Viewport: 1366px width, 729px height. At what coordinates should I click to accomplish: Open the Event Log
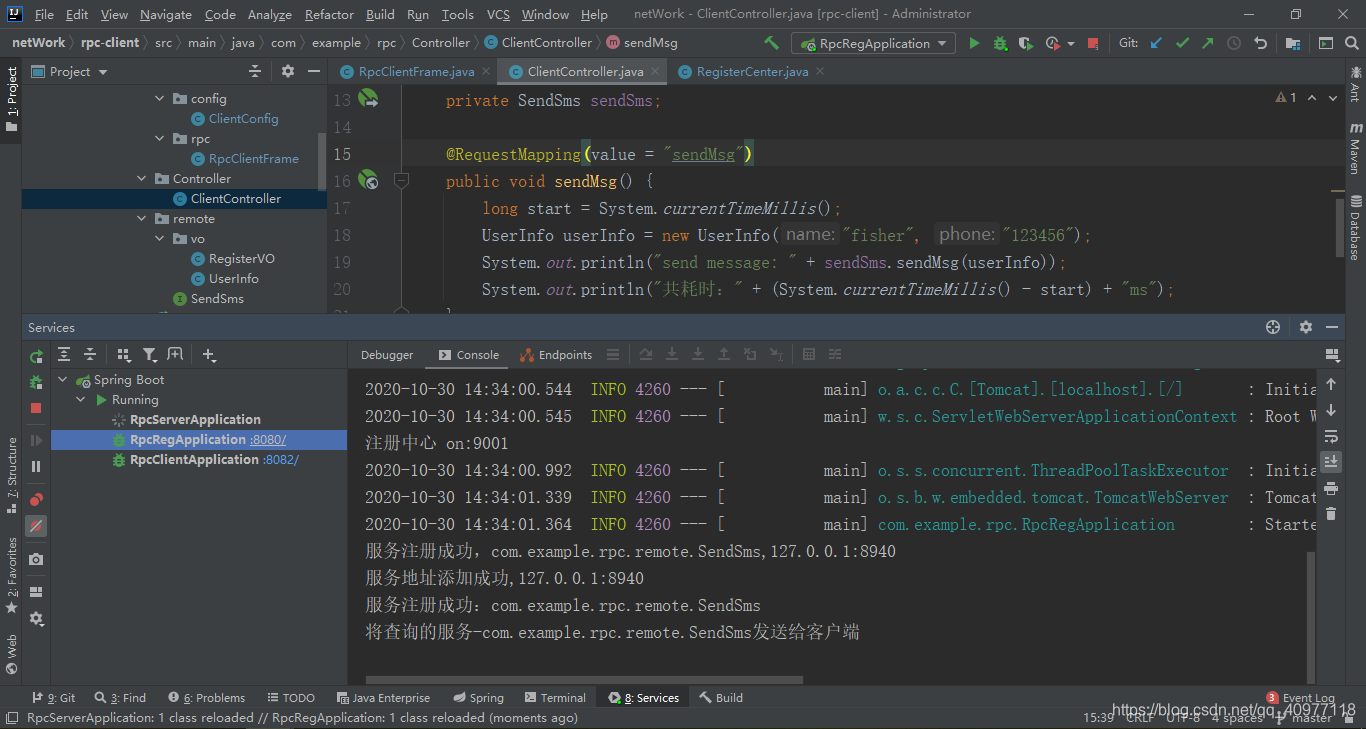tap(1300, 697)
